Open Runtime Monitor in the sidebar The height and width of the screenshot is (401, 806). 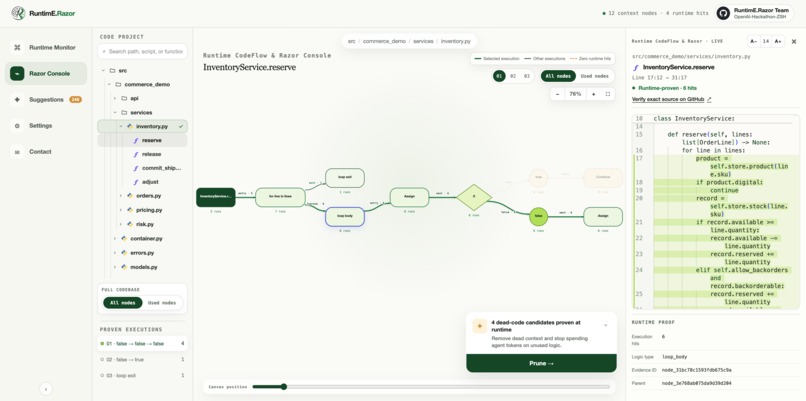pos(46,47)
